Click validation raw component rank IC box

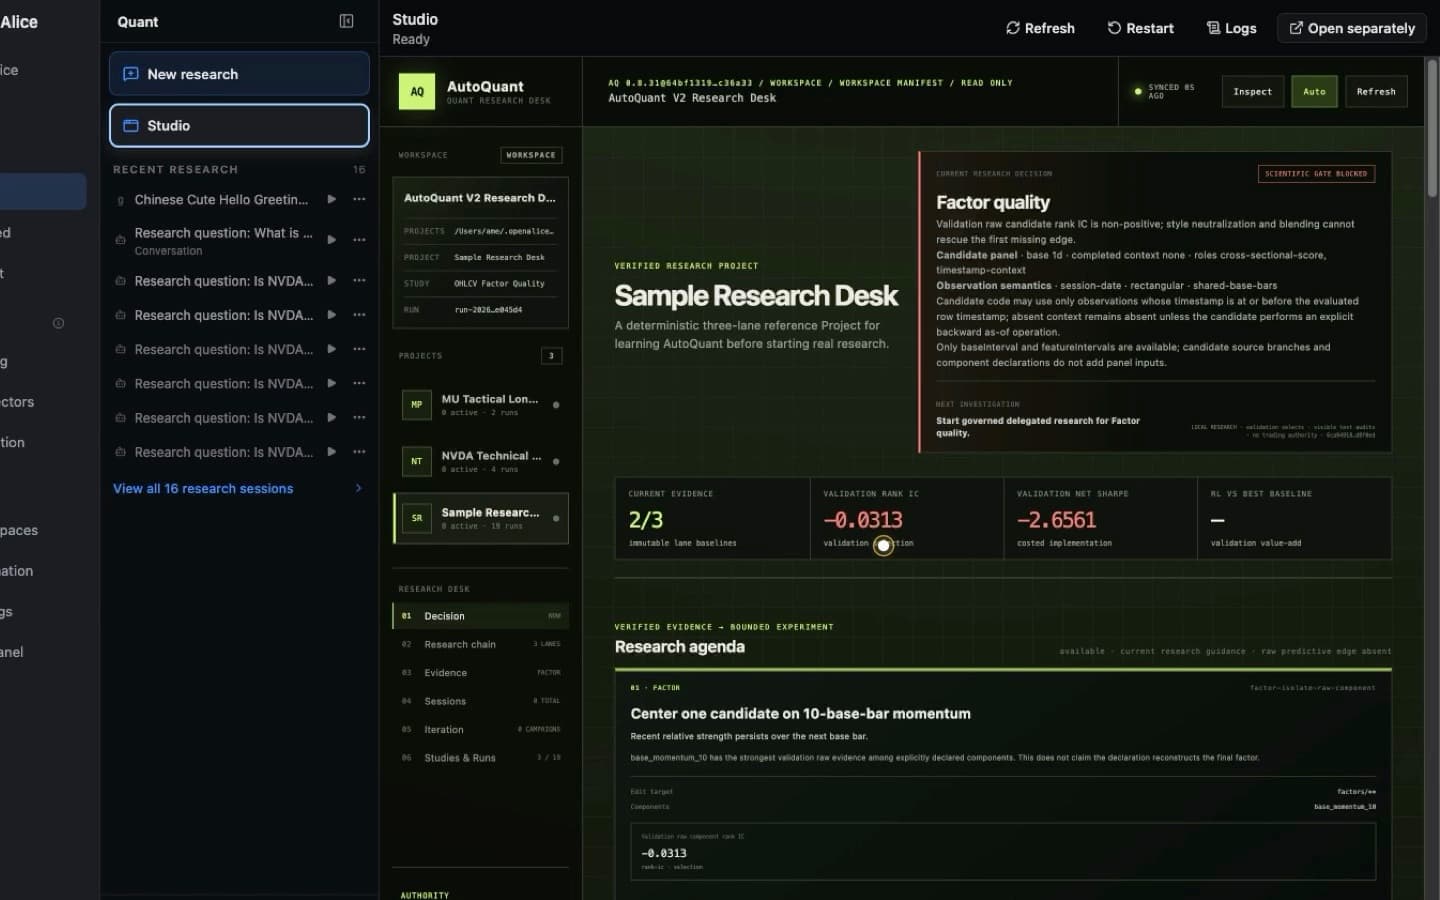point(1003,851)
